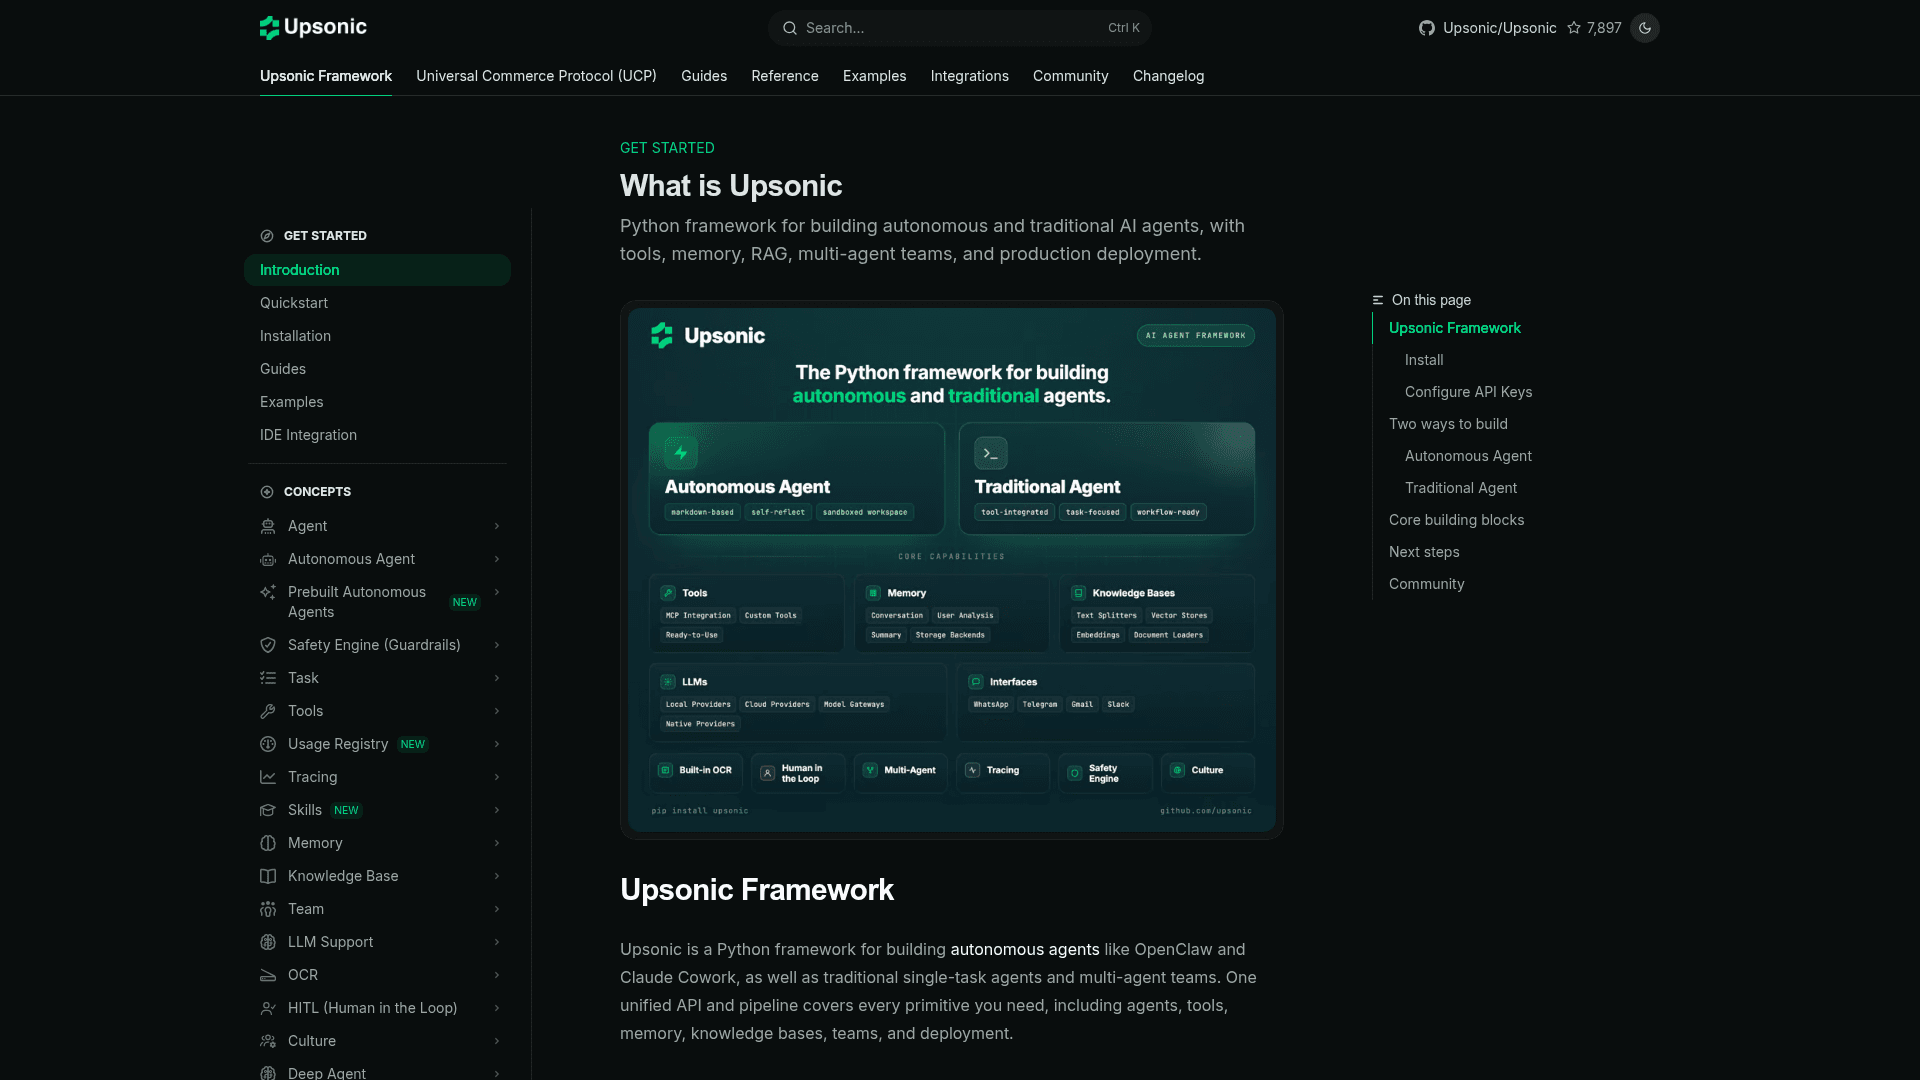Click the Concepts section header icon

267,492
